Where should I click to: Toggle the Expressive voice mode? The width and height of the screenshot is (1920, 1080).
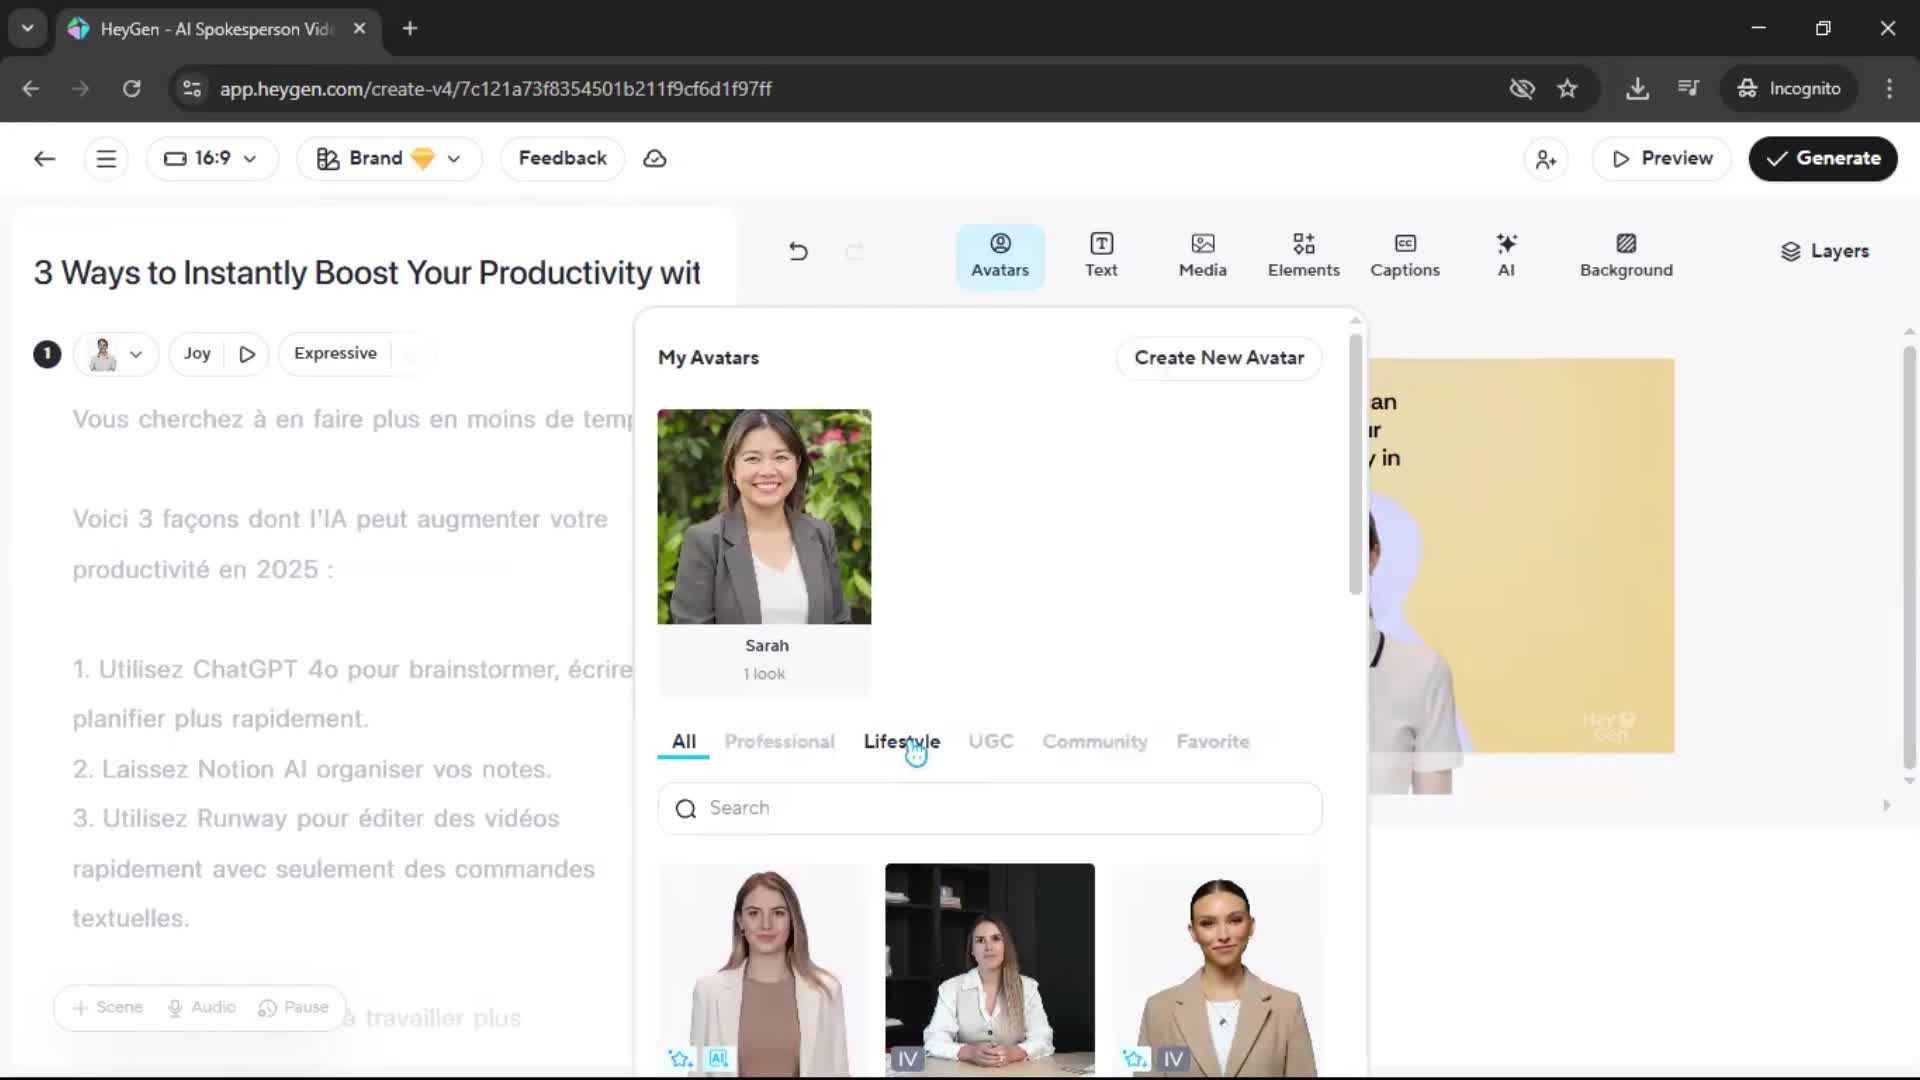click(x=335, y=354)
